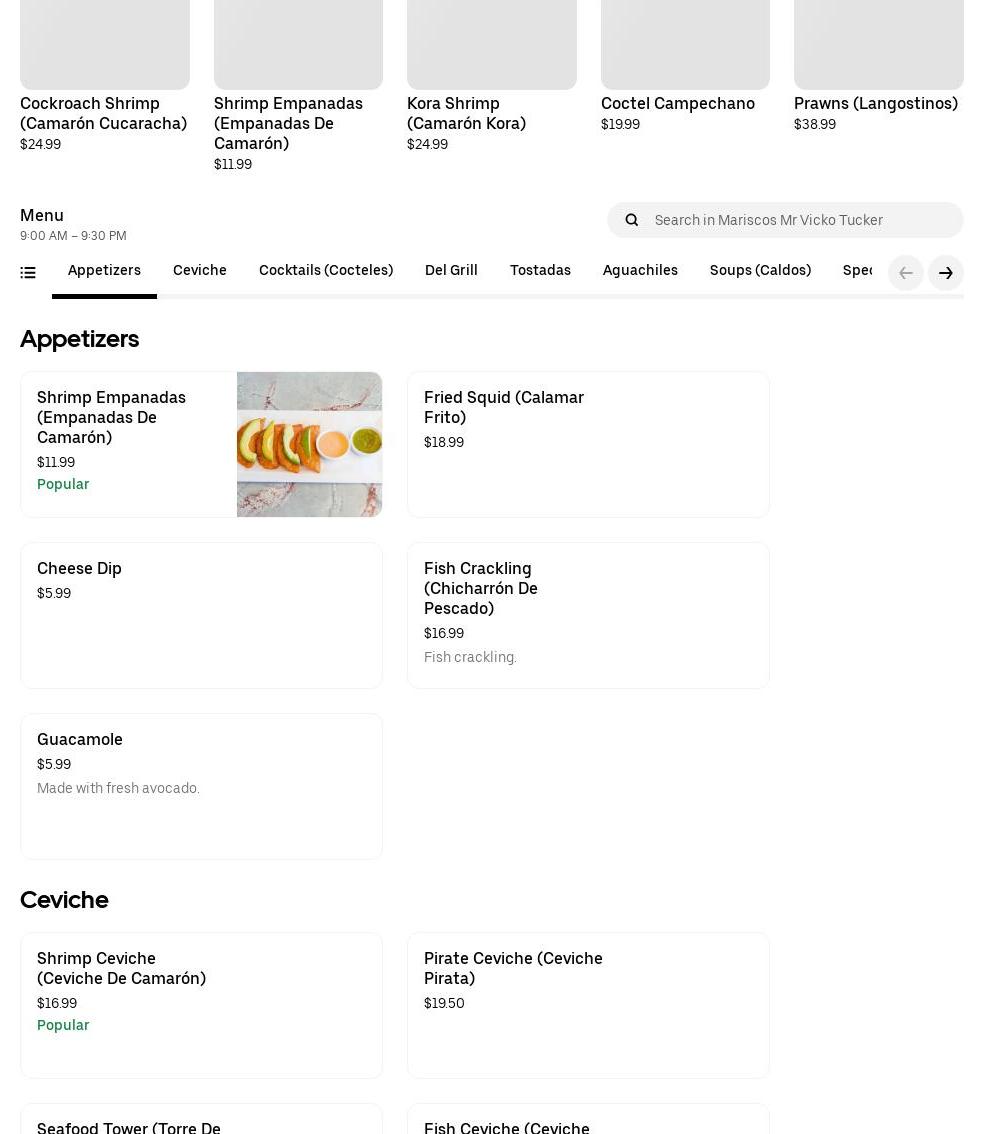Screen dimensions: 984x1134
Task: Select the Cocktails (Cocteles) tab
Action: (x=326, y=270)
